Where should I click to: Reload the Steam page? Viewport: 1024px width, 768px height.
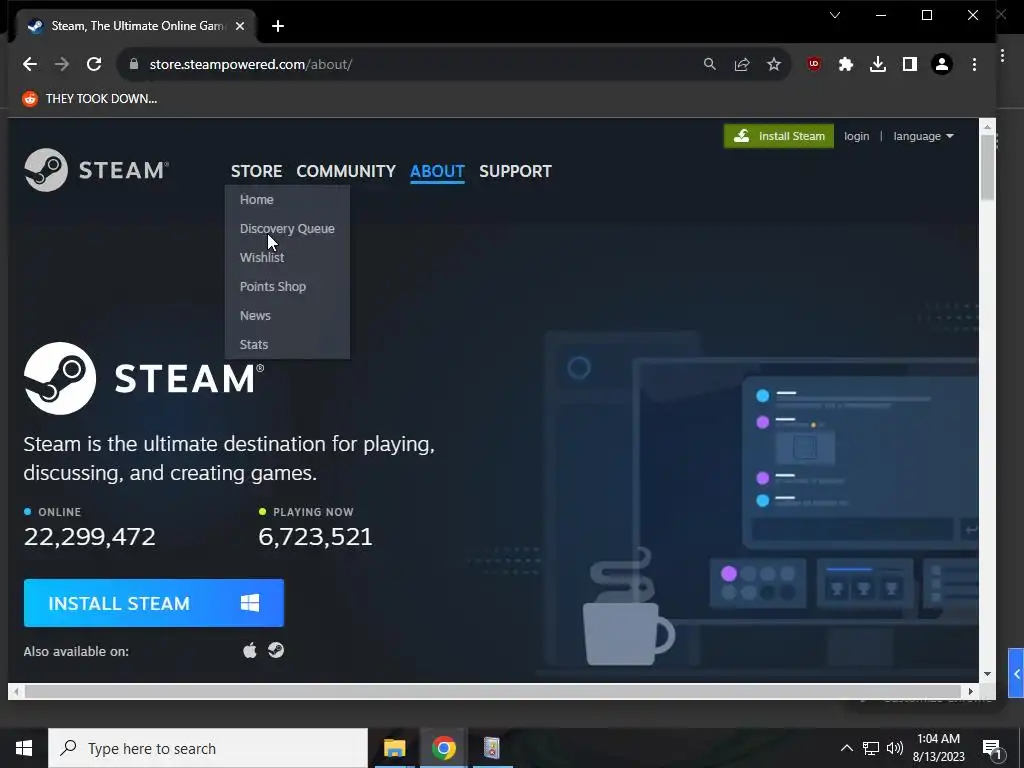point(94,64)
